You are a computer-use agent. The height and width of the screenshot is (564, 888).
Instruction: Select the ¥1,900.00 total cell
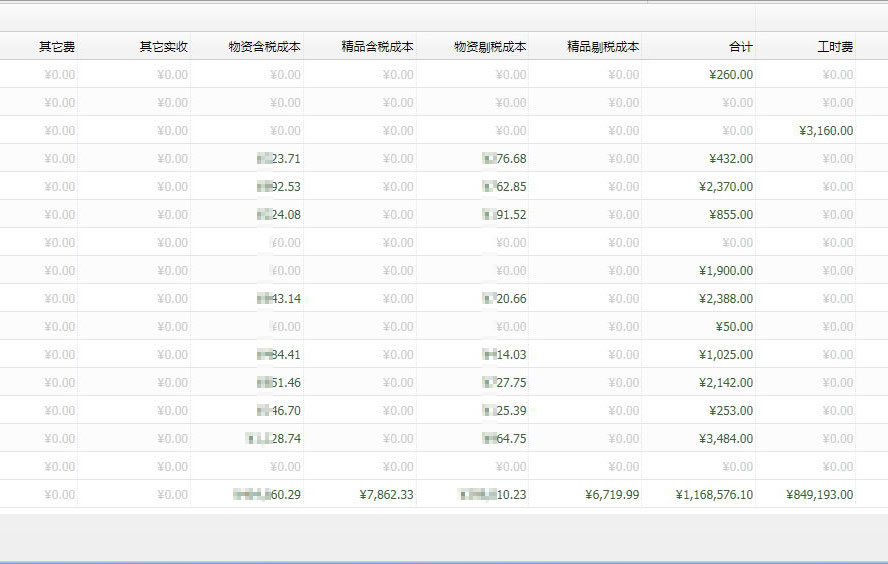(726, 270)
